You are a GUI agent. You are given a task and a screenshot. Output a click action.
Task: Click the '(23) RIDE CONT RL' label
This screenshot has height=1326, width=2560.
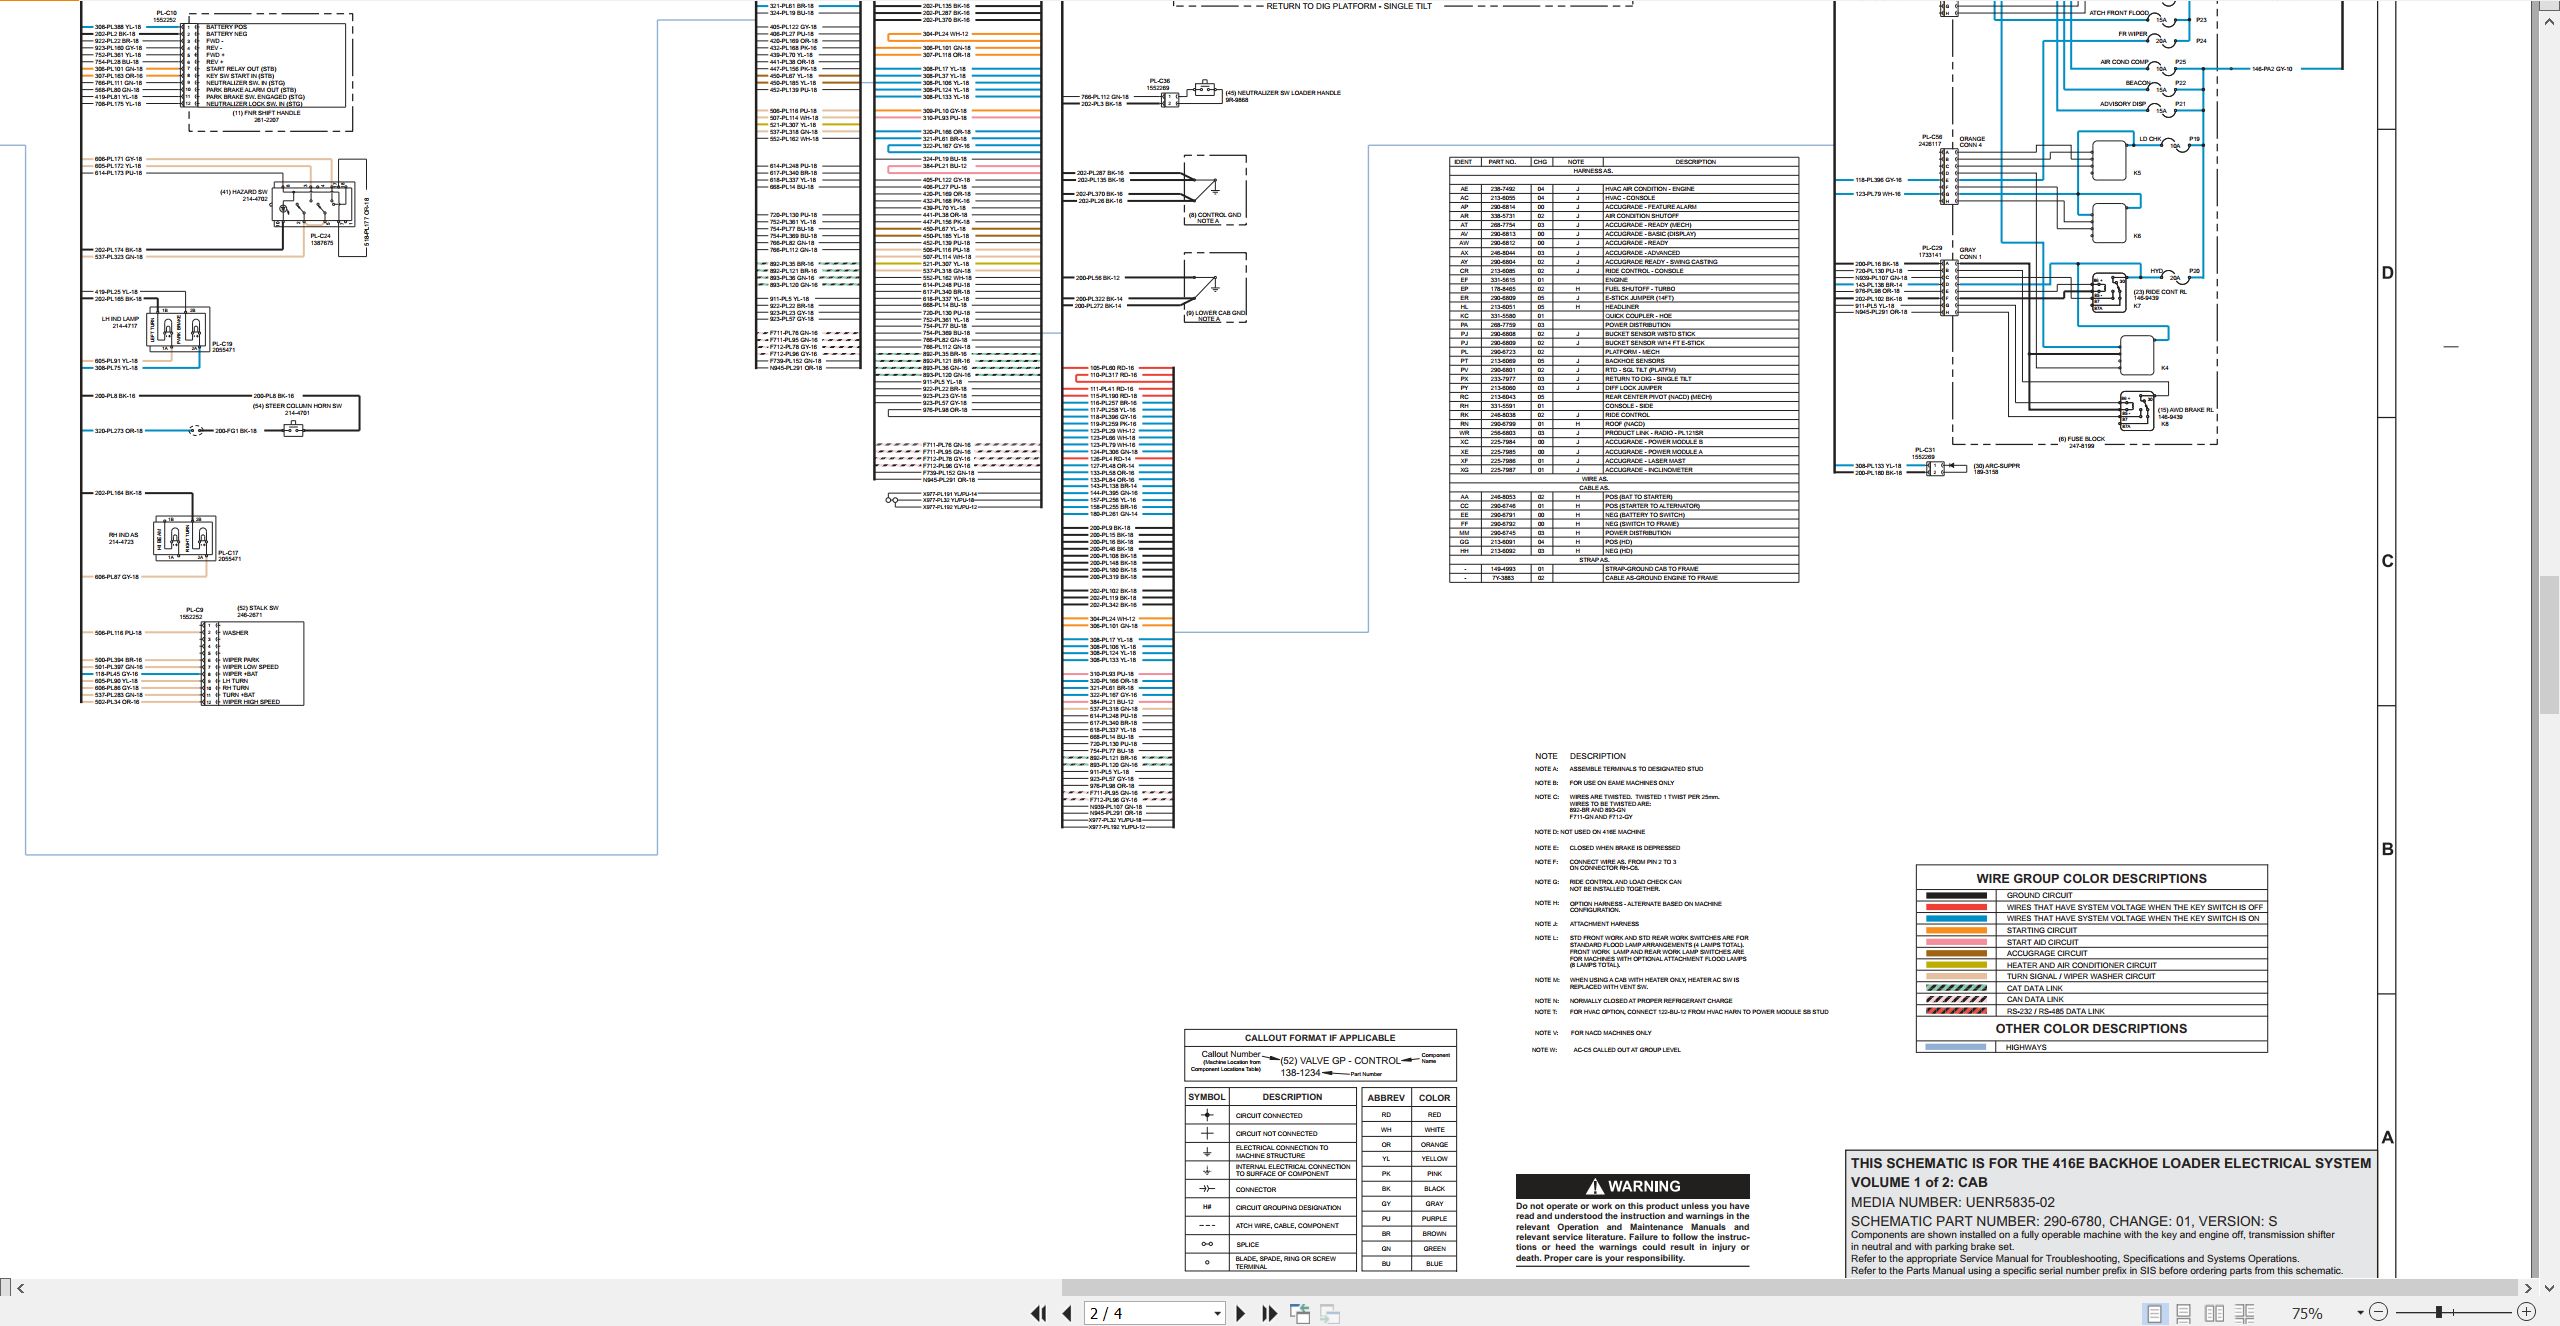[x=2160, y=292]
